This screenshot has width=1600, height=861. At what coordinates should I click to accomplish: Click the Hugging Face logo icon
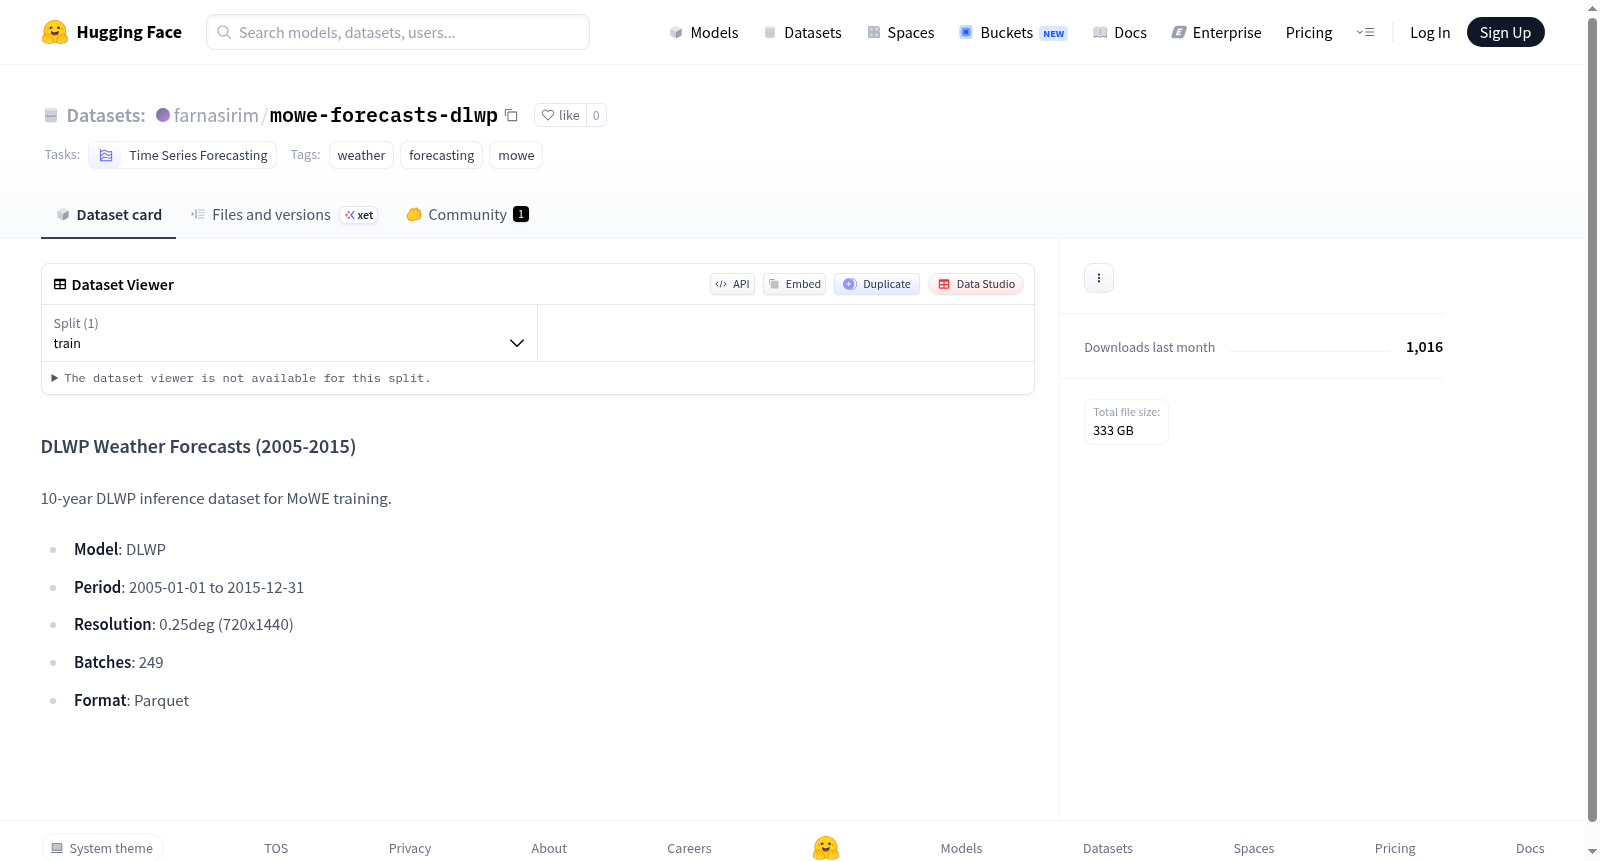click(x=55, y=32)
